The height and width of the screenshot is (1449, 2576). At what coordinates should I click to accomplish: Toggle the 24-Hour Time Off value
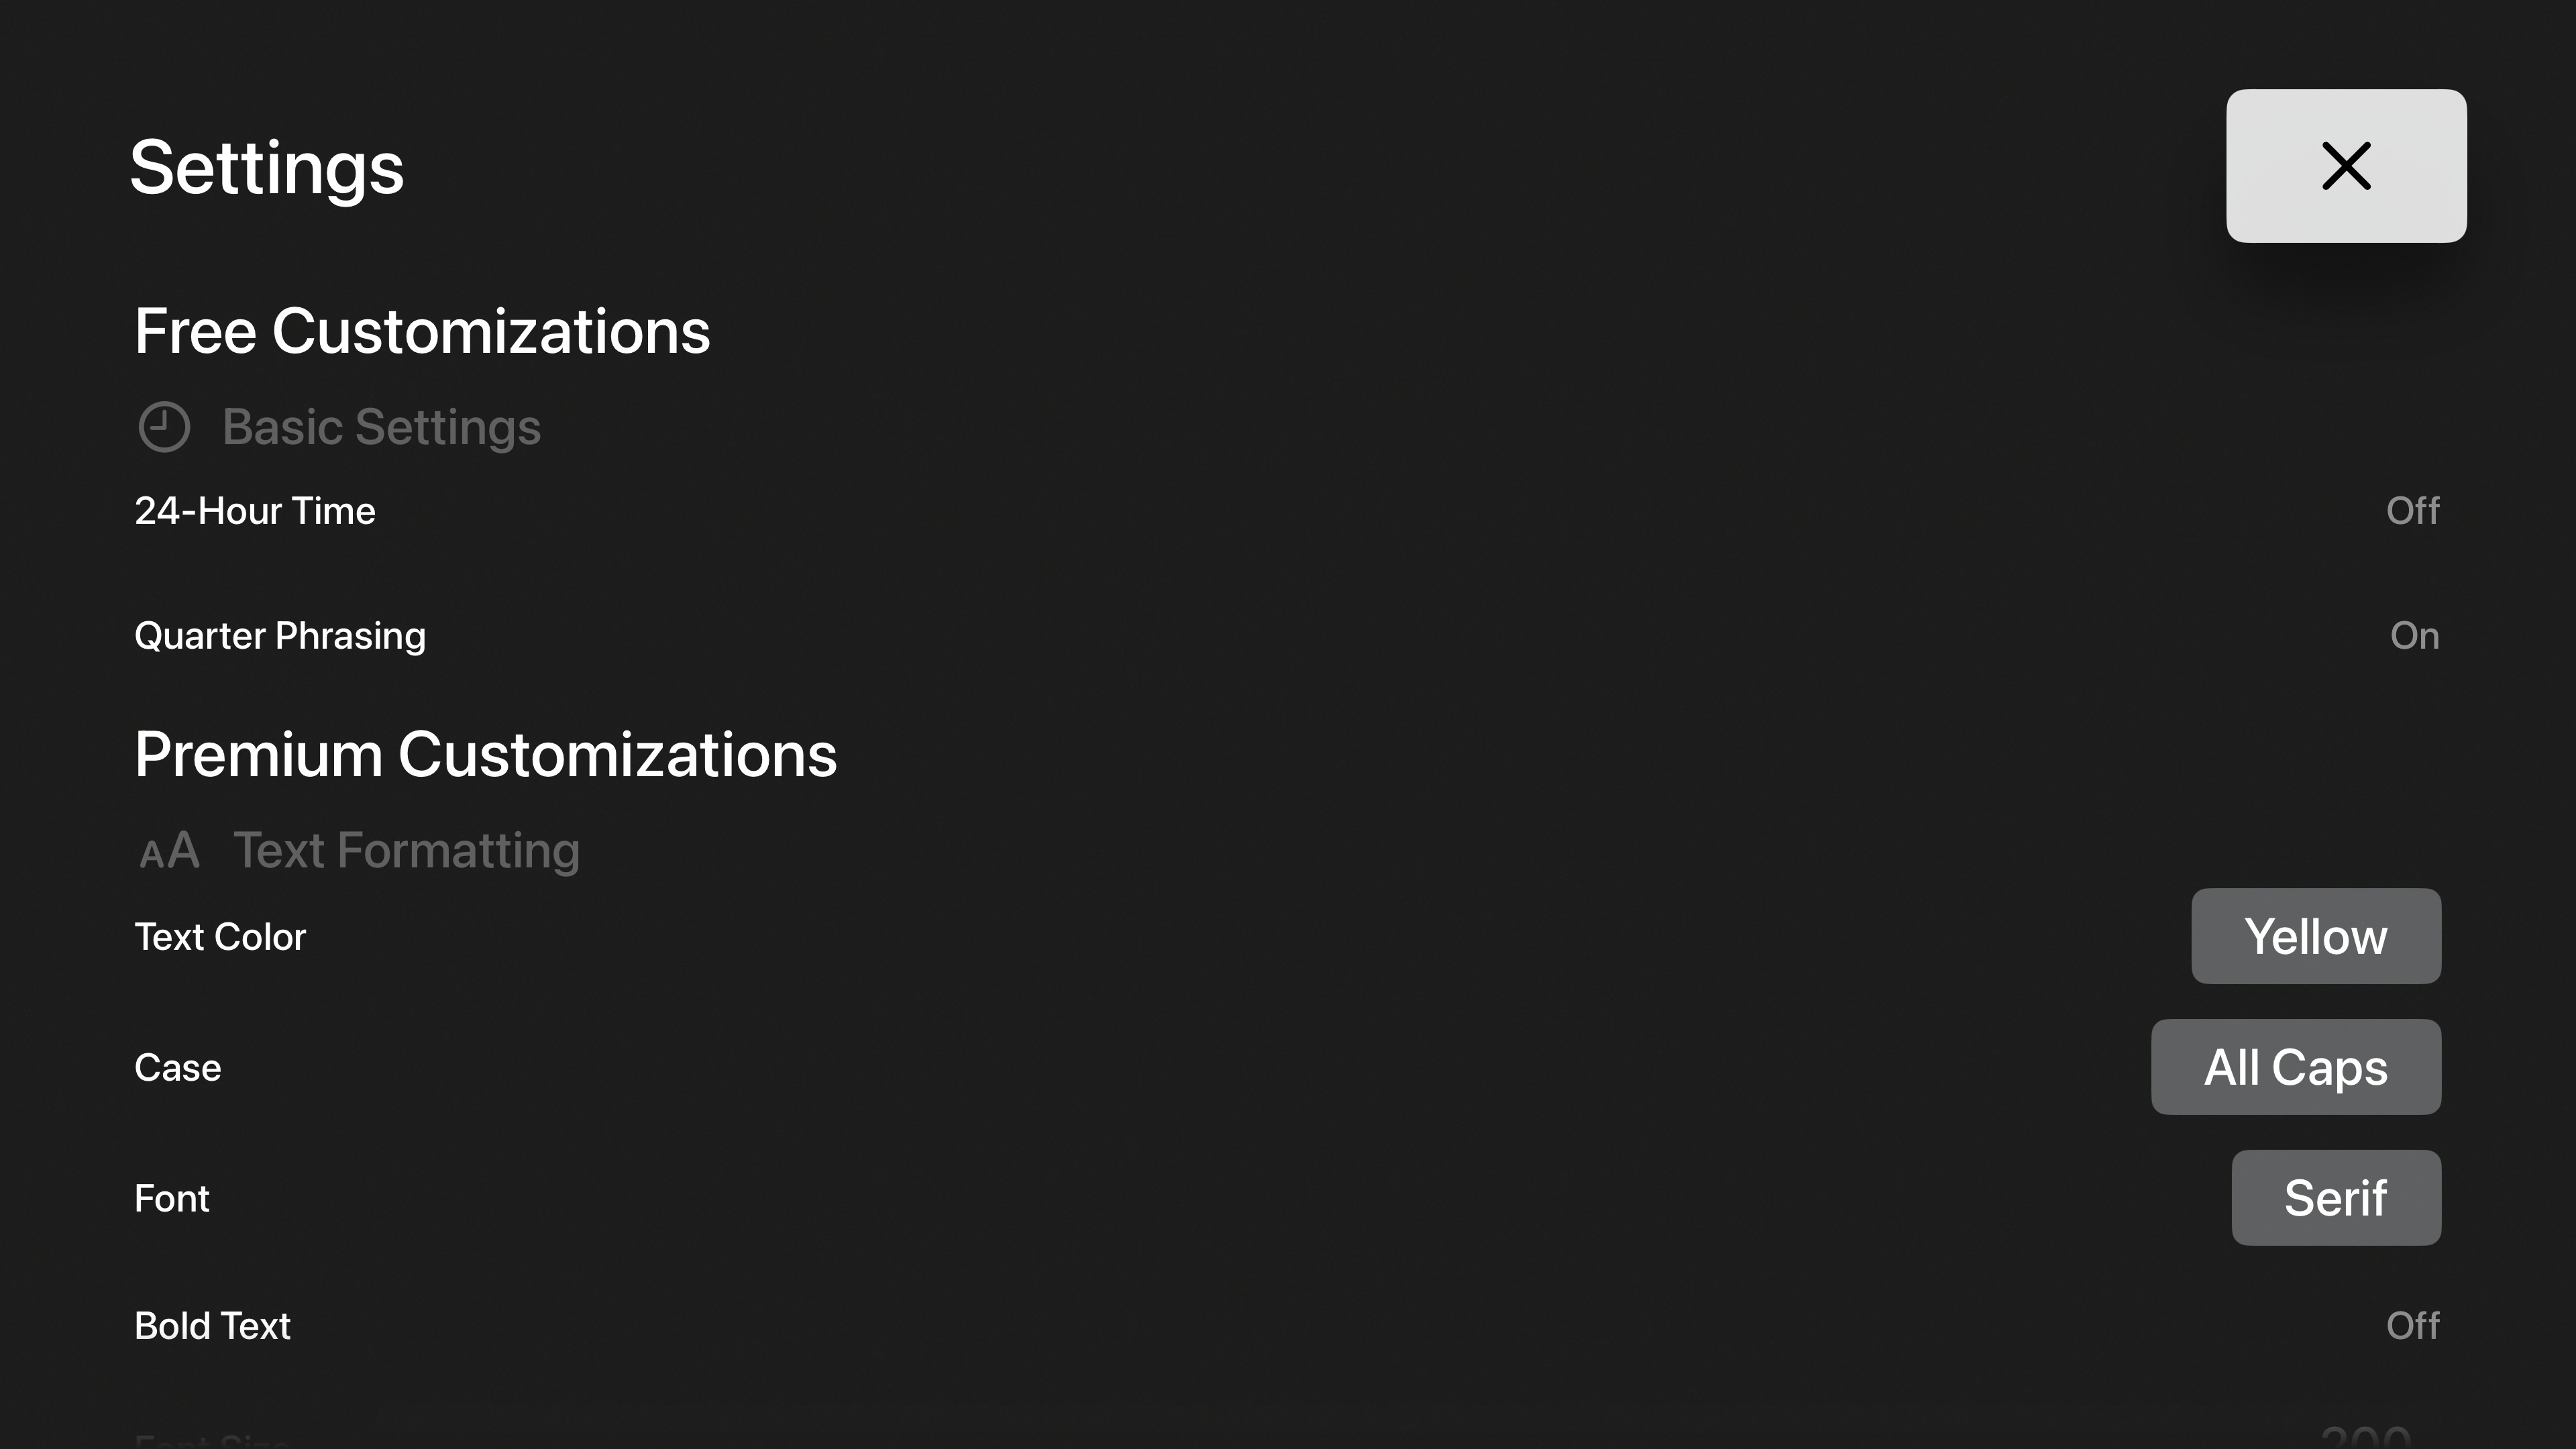(x=2412, y=511)
